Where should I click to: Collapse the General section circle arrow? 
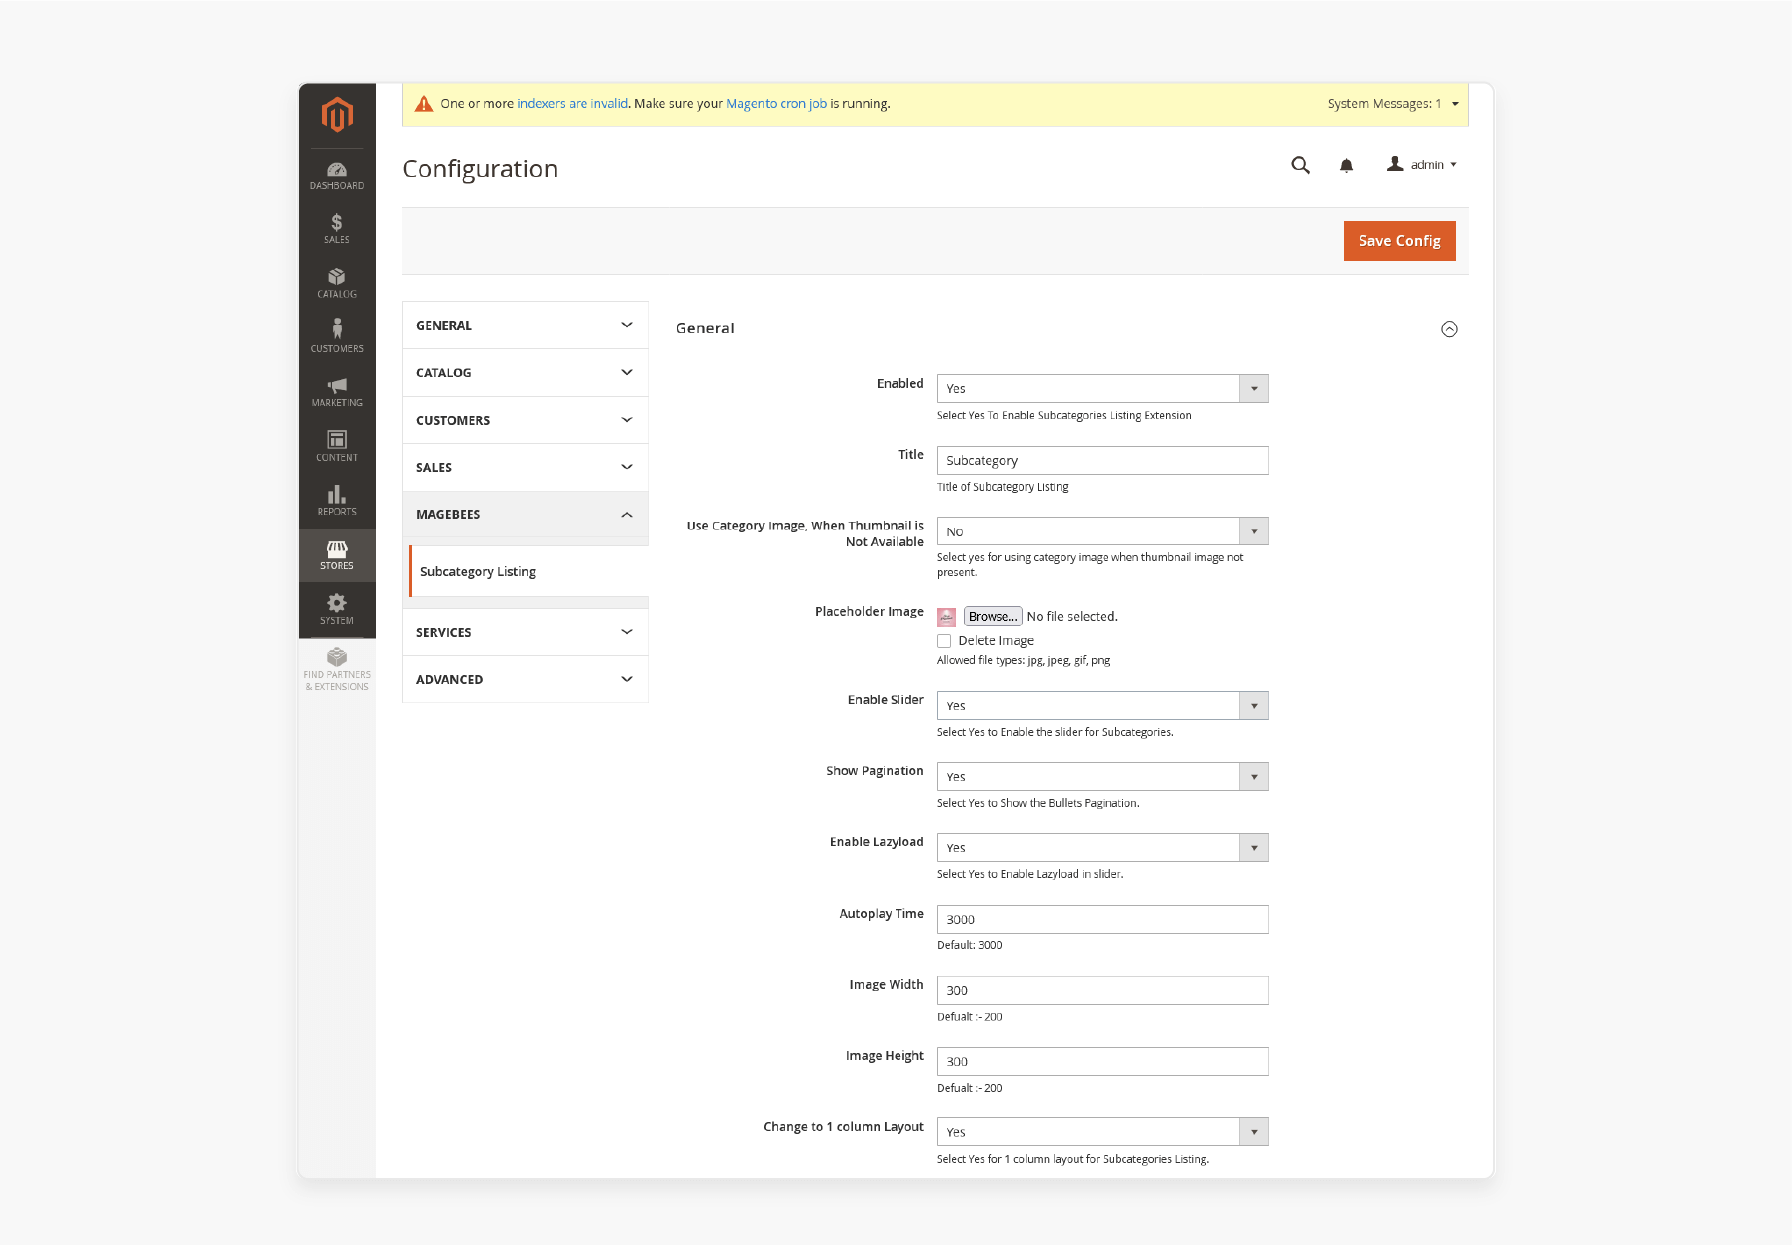pos(1449,329)
